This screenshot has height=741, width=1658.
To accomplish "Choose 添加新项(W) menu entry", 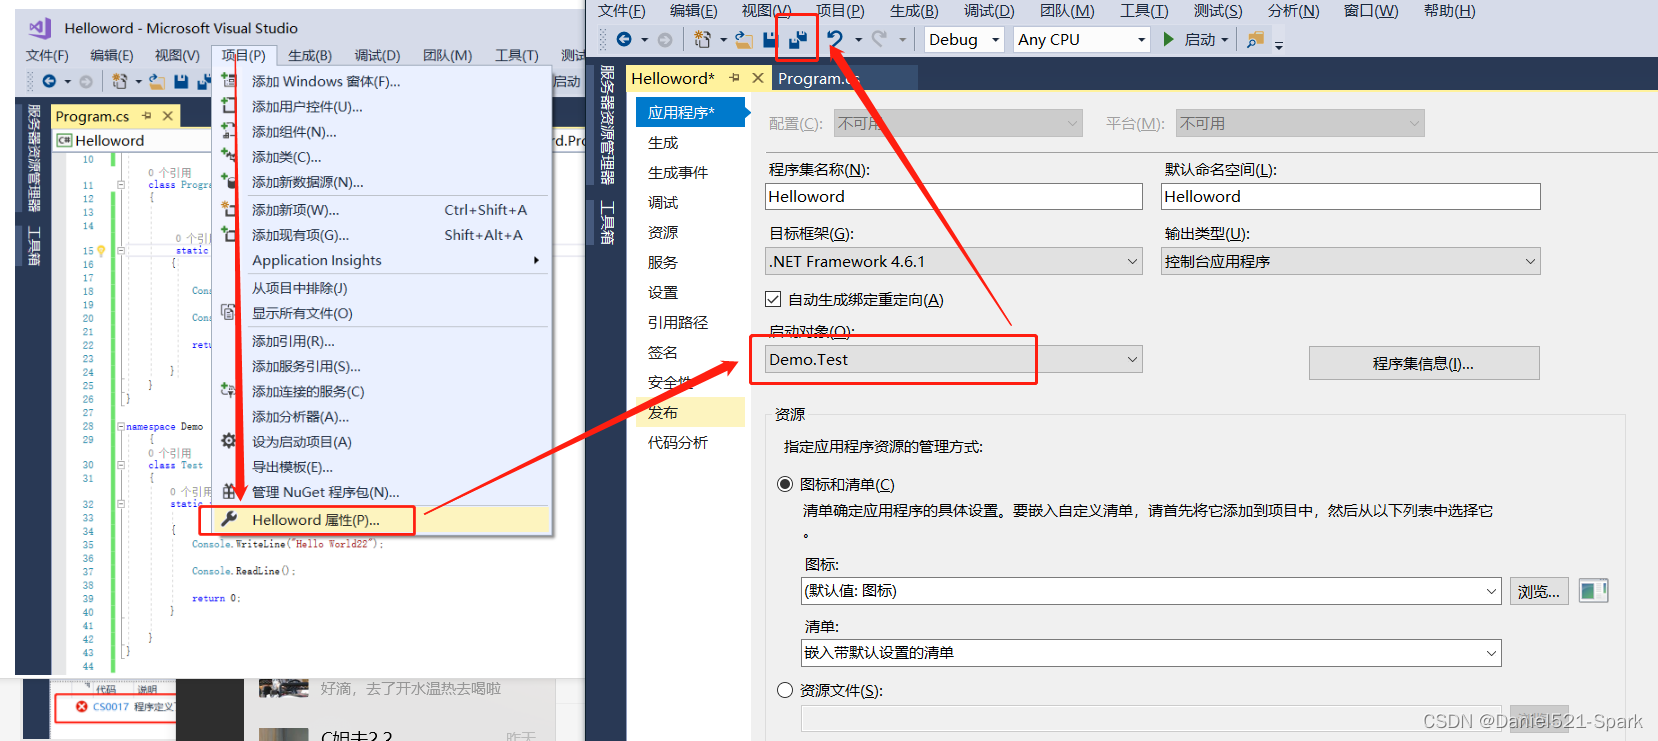I will click(x=382, y=210).
